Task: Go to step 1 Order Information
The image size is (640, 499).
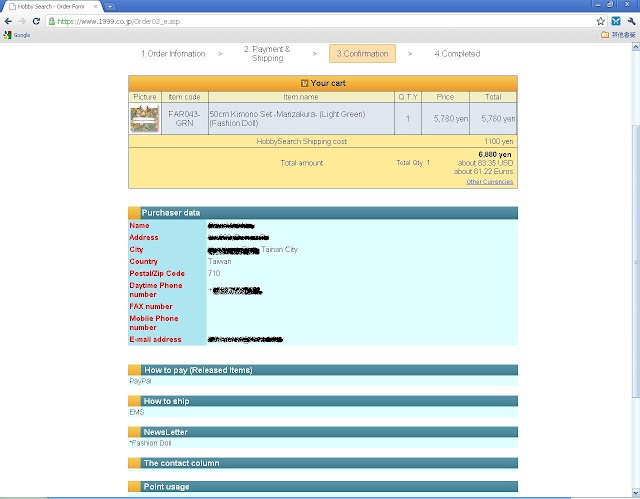Action: tap(173, 54)
